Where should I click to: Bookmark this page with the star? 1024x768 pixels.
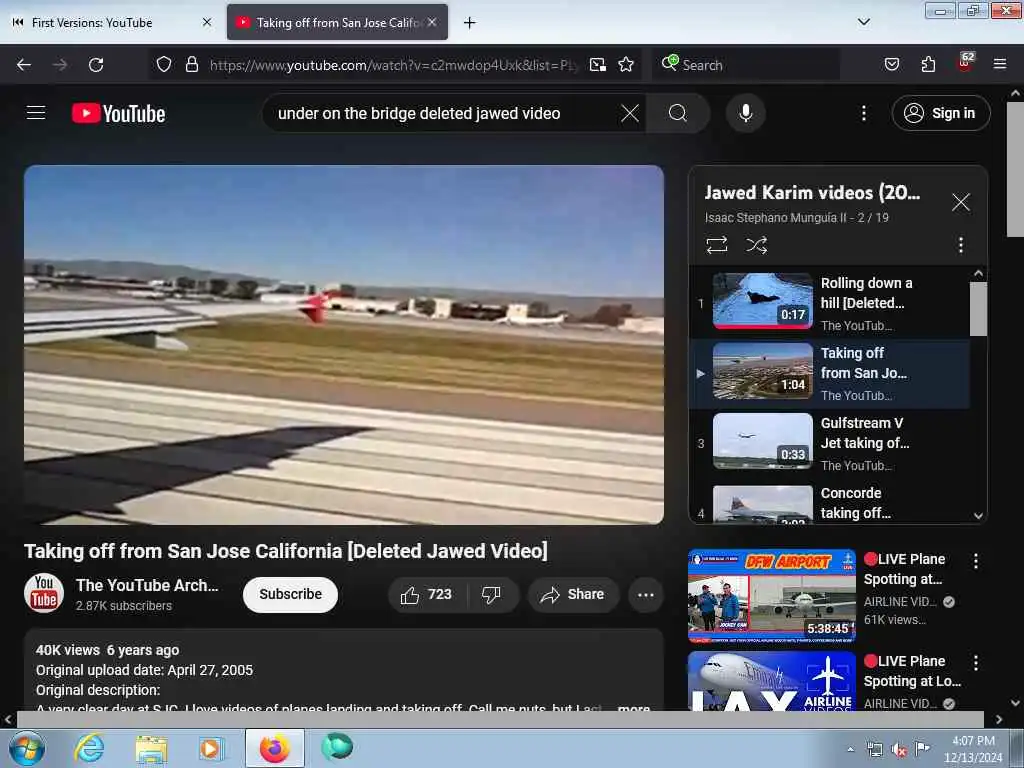click(x=626, y=65)
